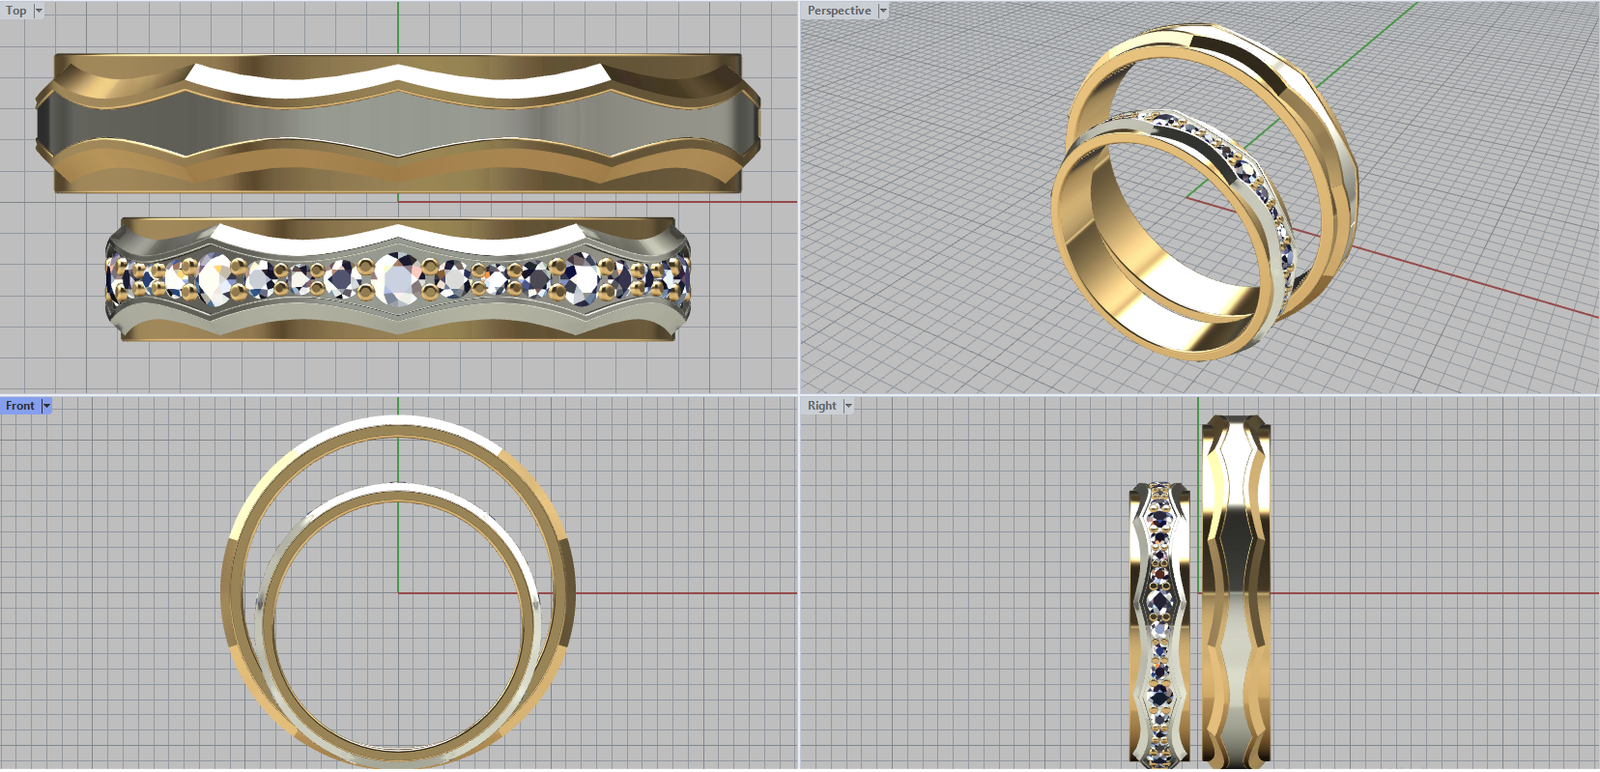Expand the Right viewport menu arrow

point(848,406)
